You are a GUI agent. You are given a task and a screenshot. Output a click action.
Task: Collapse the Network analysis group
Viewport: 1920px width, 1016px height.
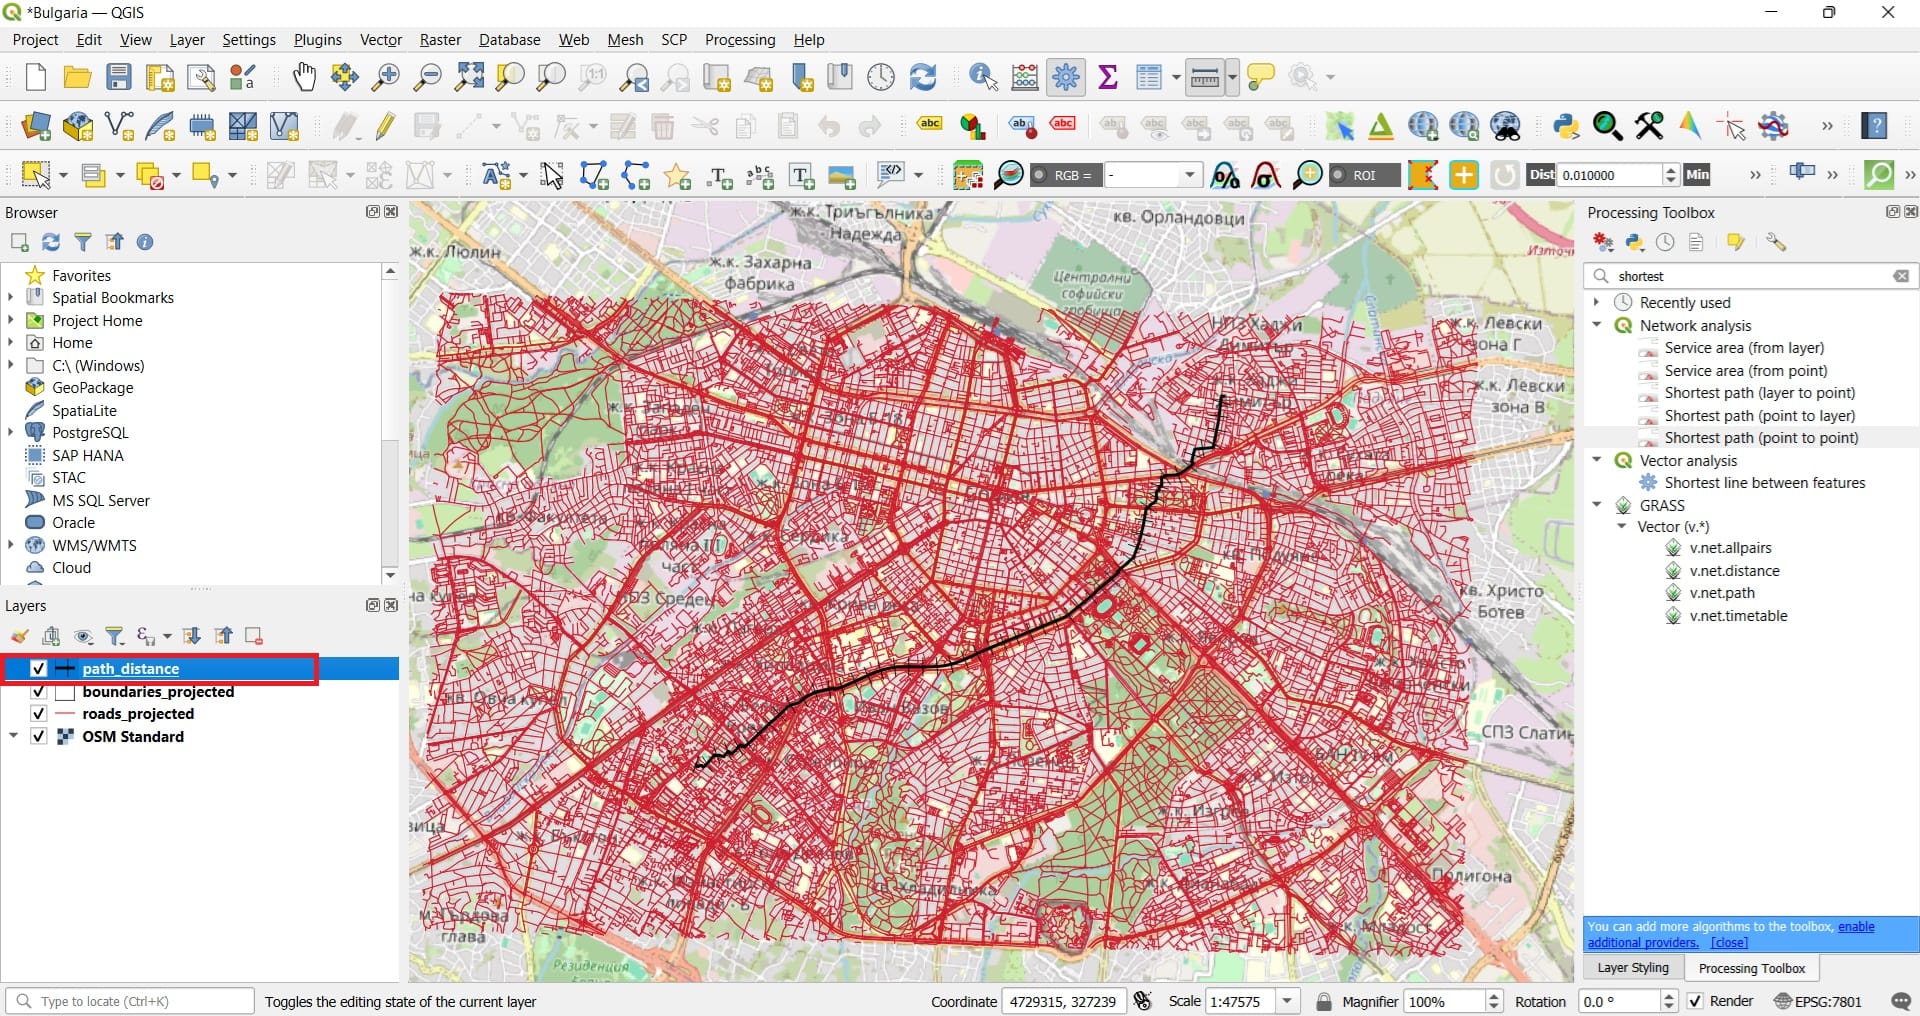coord(1597,325)
